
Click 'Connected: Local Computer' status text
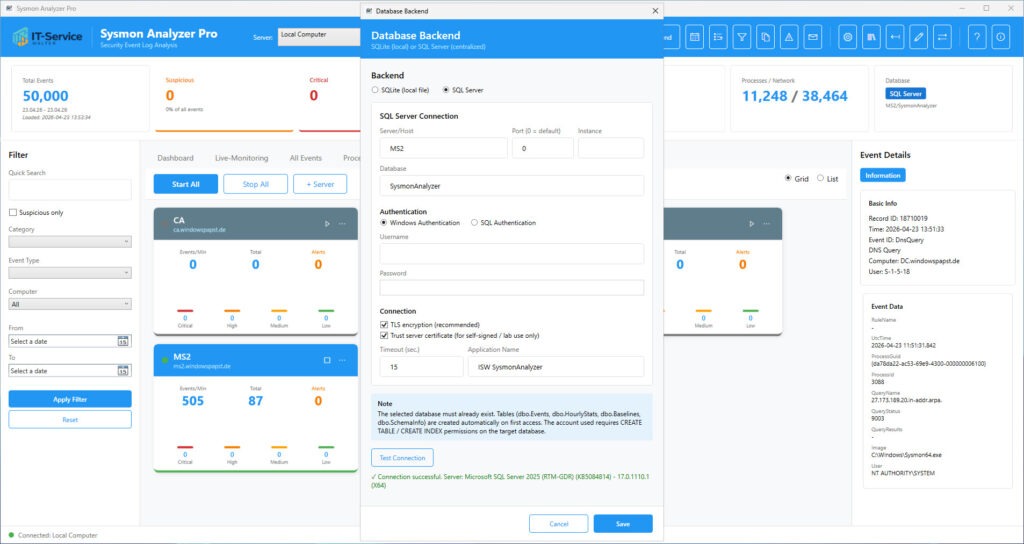(57, 535)
